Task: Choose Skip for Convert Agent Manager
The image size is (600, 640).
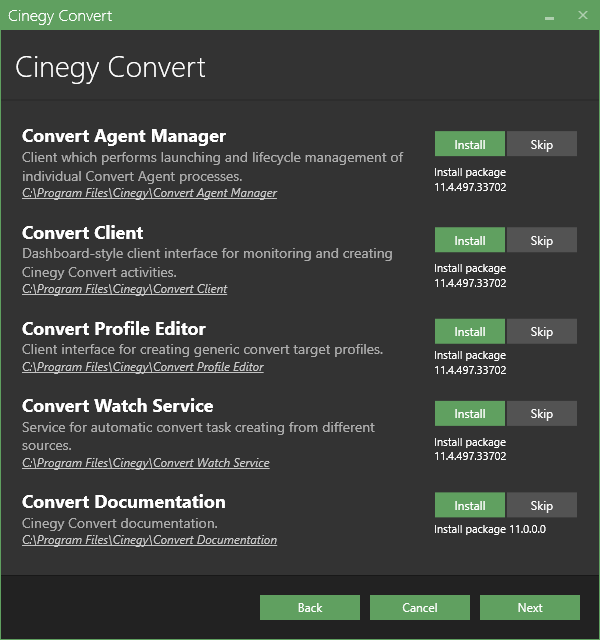Action: click(x=542, y=144)
